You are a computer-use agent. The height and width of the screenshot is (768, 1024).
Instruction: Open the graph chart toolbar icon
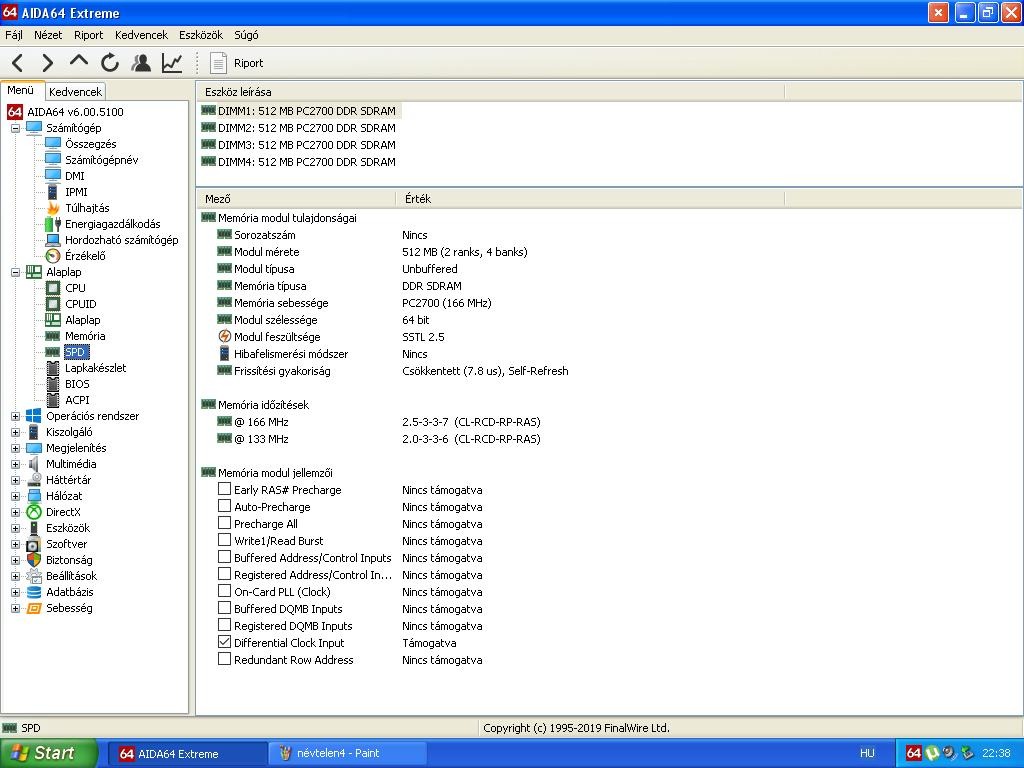pyautogui.click(x=172, y=63)
